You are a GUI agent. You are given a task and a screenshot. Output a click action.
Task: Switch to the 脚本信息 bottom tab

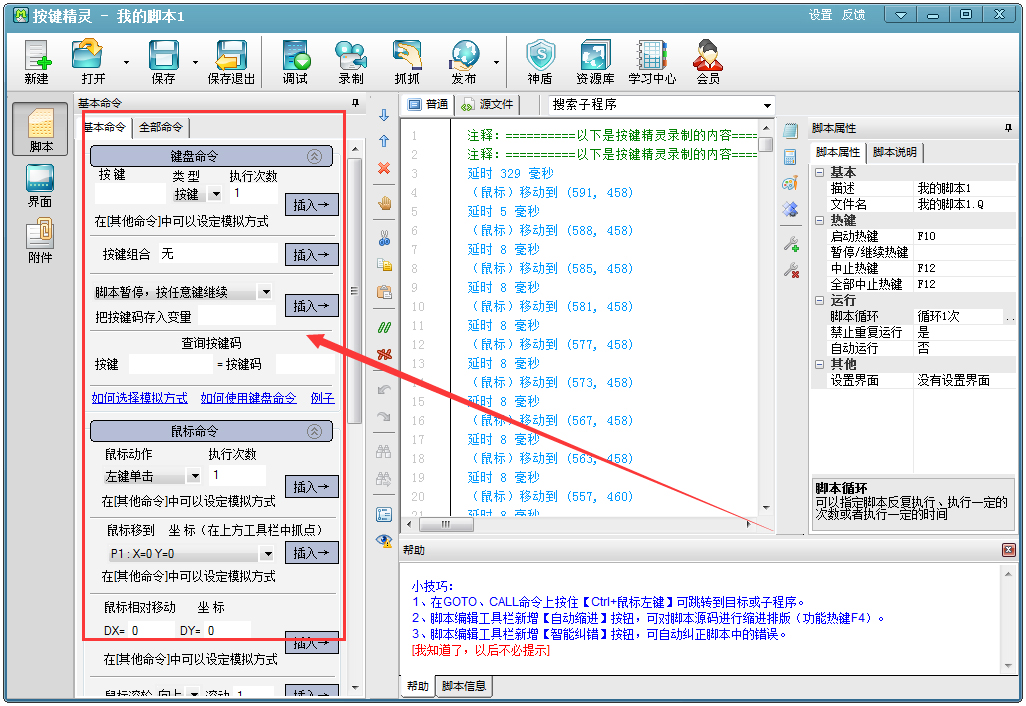point(464,686)
